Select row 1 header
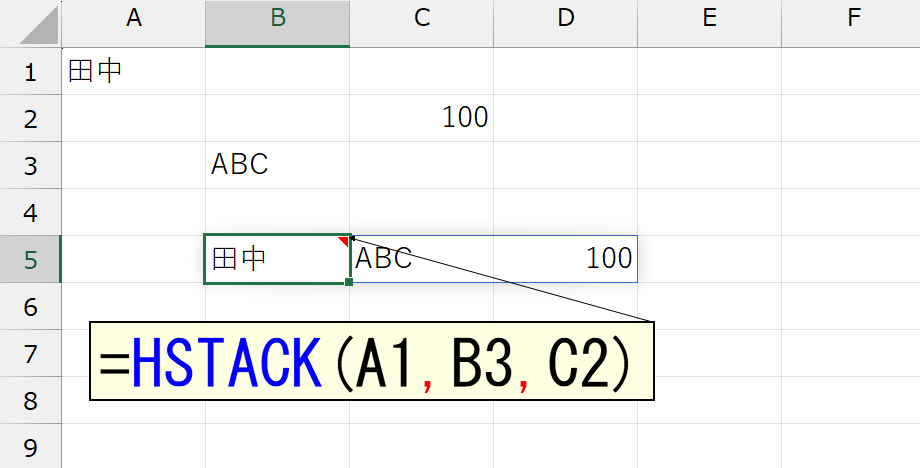This screenshot has height=468, width=920. click(x=31, y=71)
